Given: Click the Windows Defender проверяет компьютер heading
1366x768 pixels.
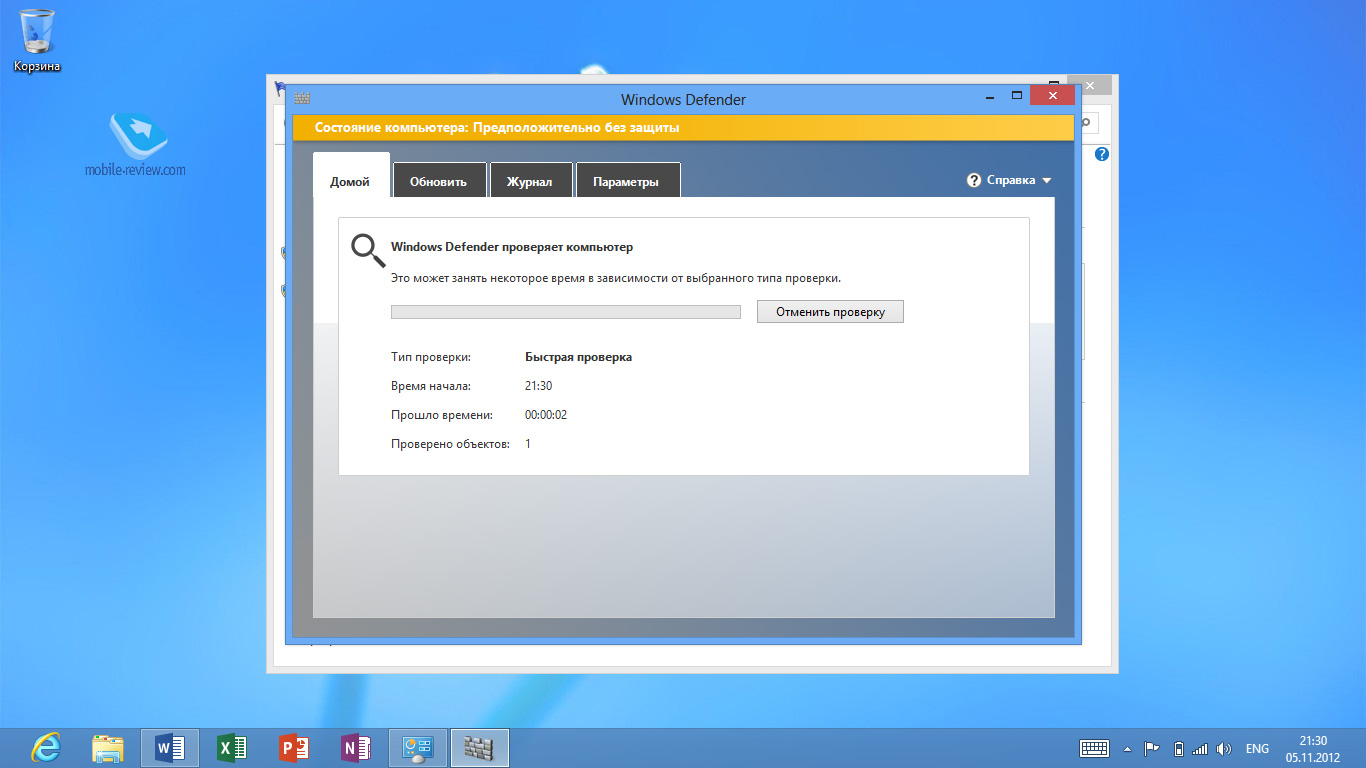Looking at the screenshot, I should 512,246.
